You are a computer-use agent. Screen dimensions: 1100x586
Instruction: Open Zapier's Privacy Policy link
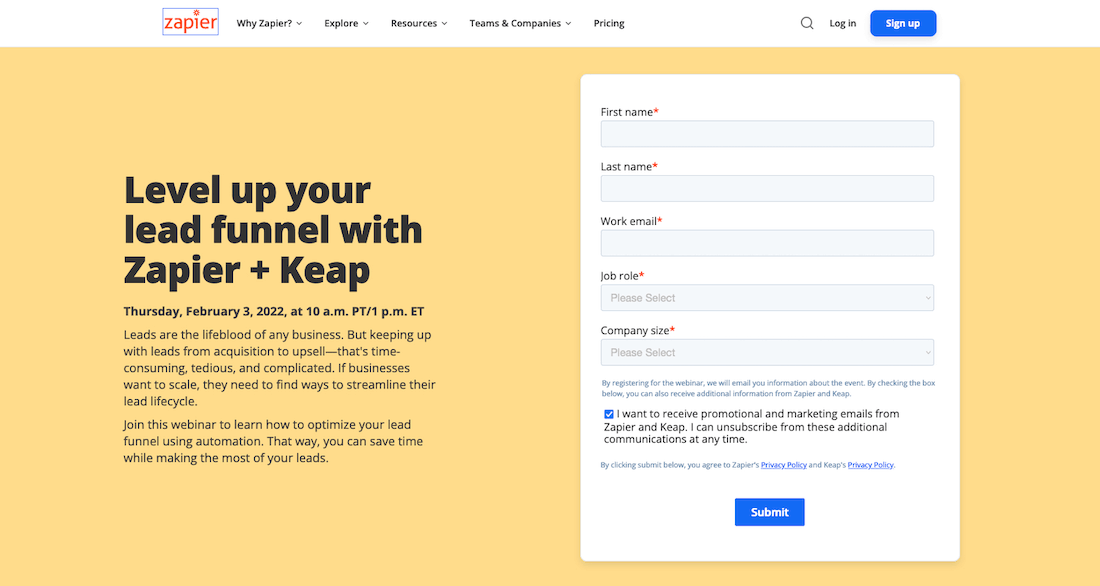click(x=784, y=465)
